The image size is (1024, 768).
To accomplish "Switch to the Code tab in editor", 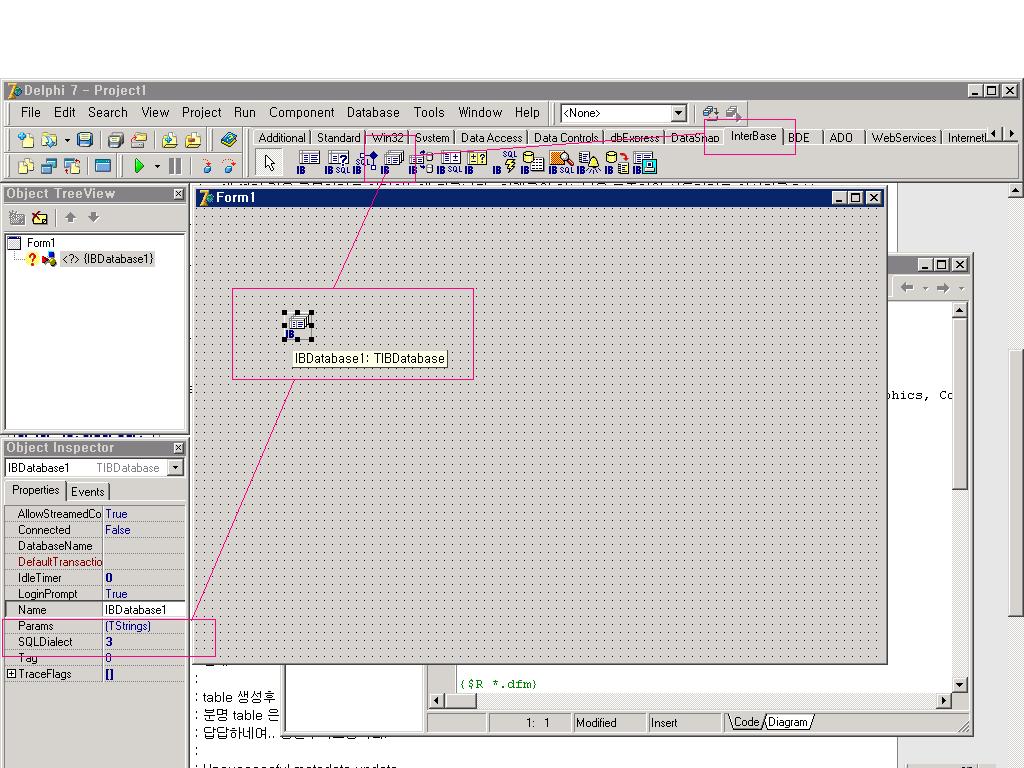I will coord(745,722).
